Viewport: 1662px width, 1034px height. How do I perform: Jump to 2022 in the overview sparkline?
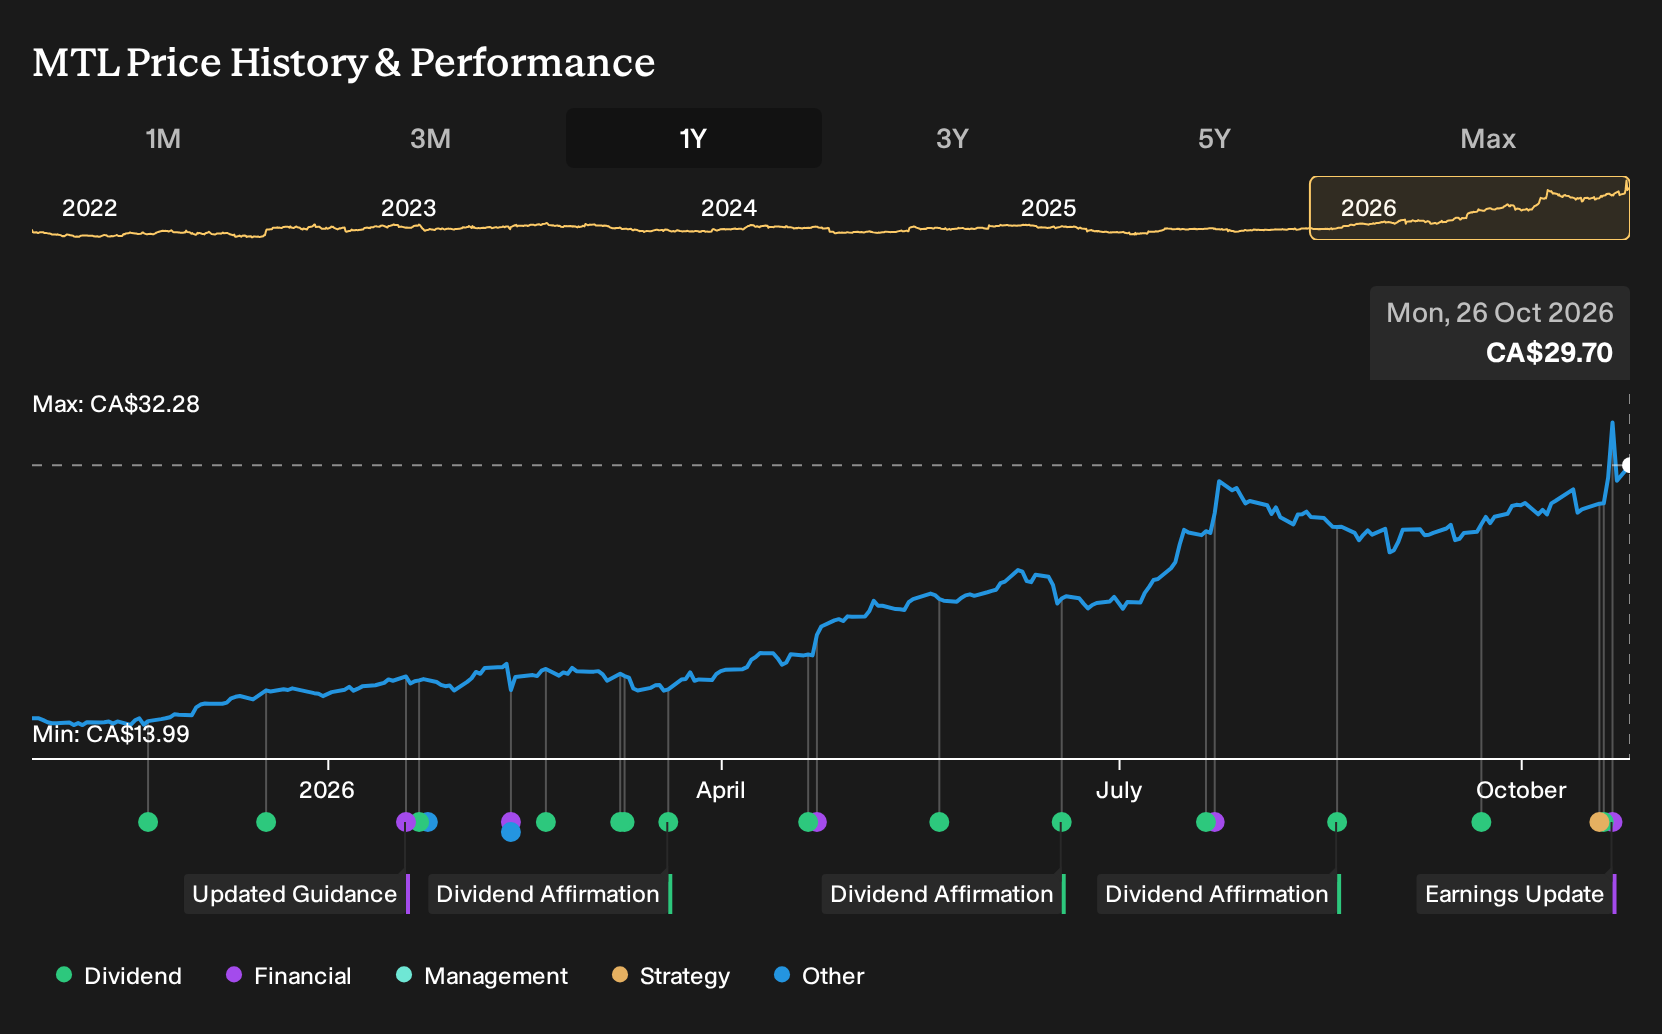[90, 208]
